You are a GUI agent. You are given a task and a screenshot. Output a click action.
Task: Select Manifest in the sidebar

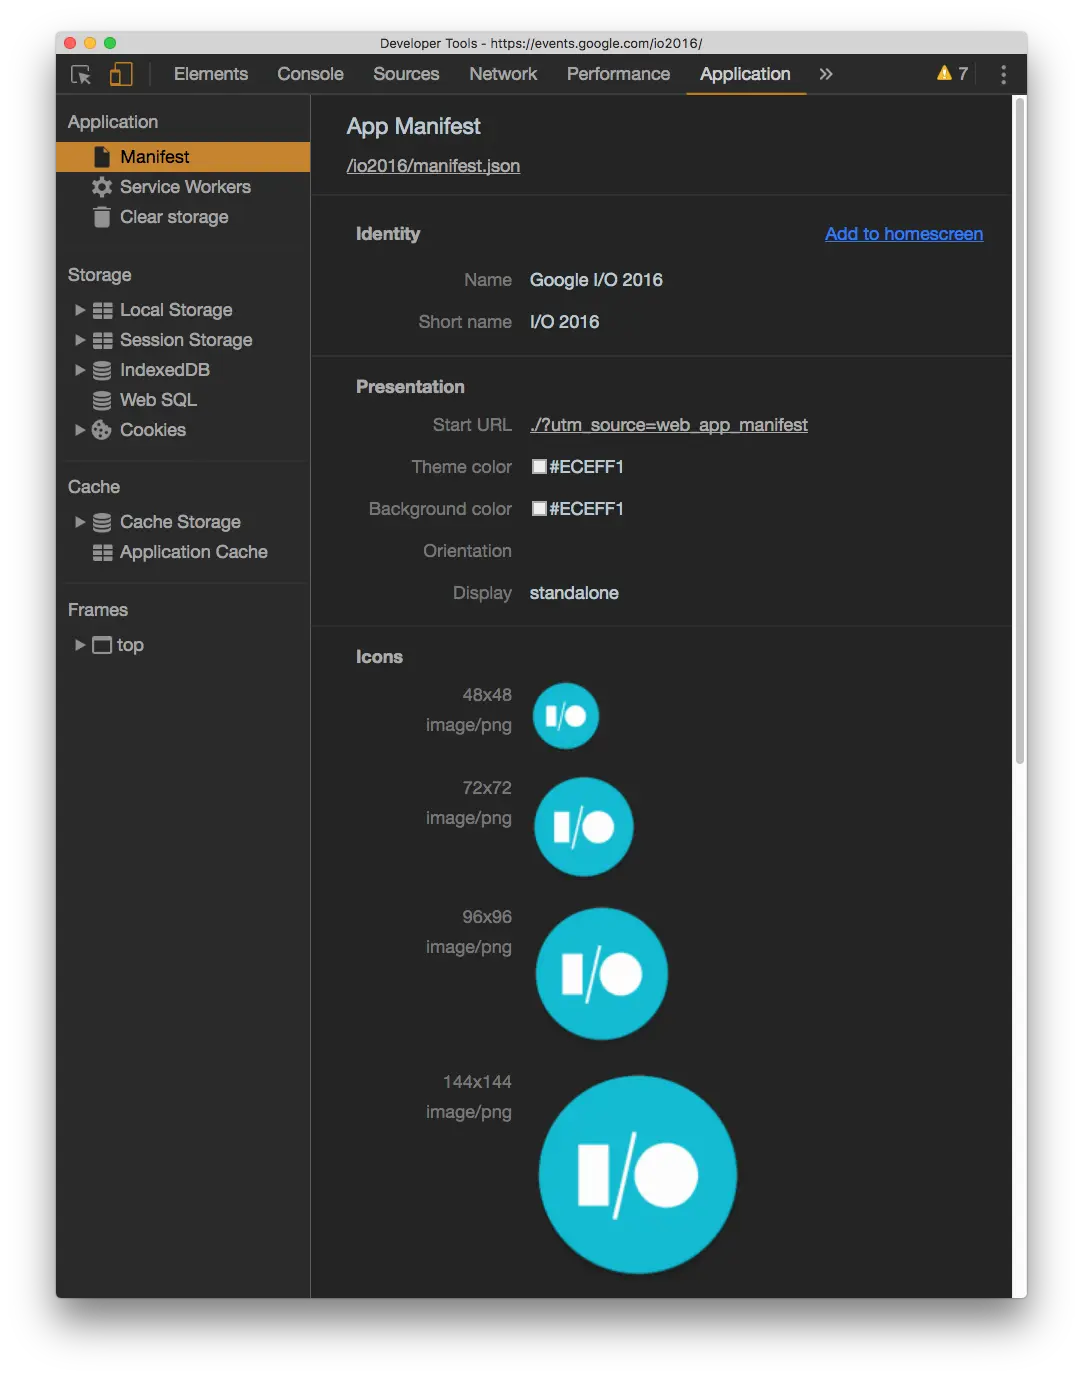(183, 157)
